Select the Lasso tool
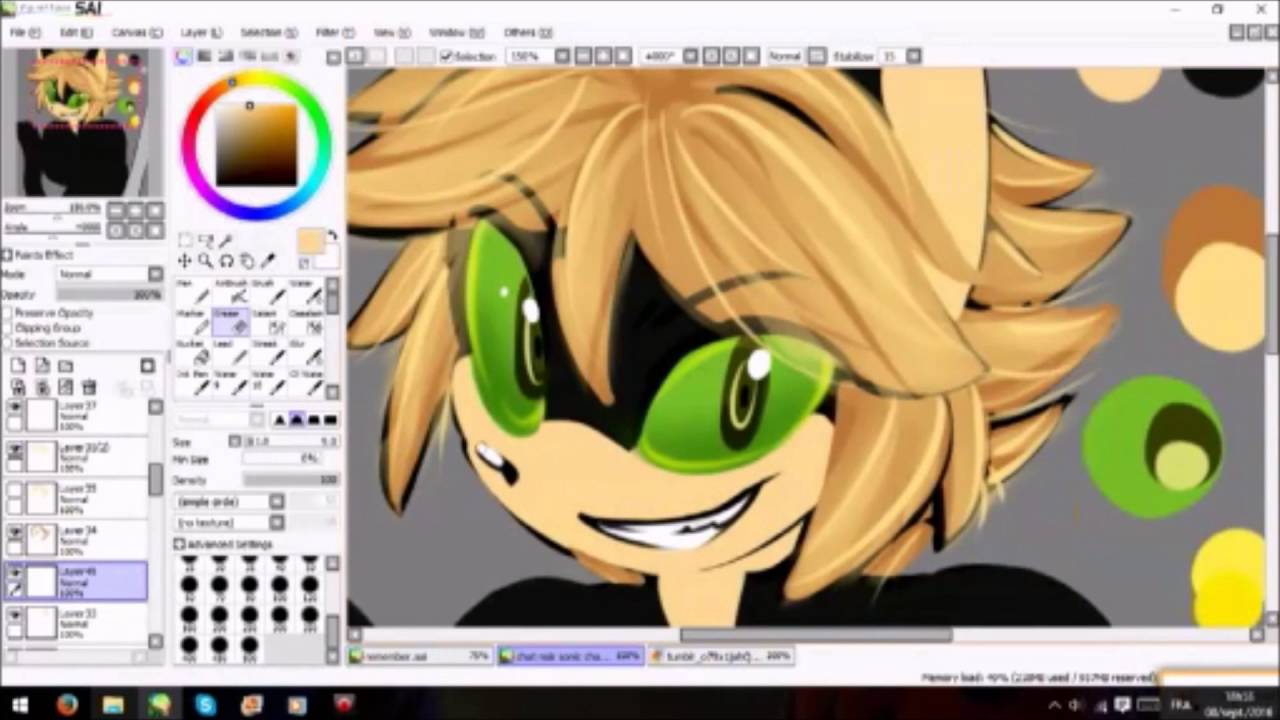1280x720 pixels. pyautogui.click(x=206, y=241)
